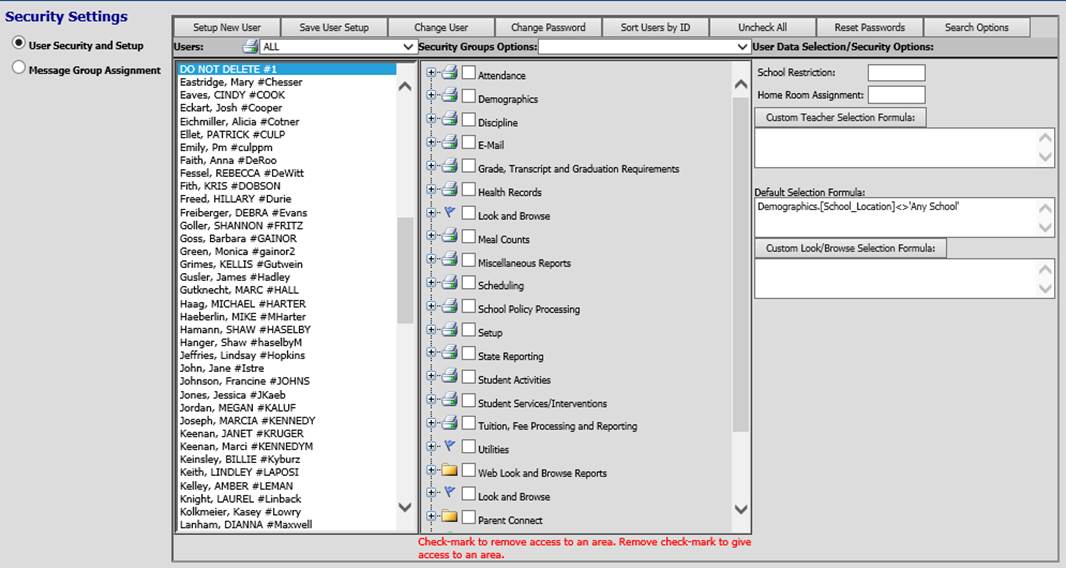Click folder icon for Web Look and Browse Reports
Screen dimensions: 1066x568
[x=449, y=470]
